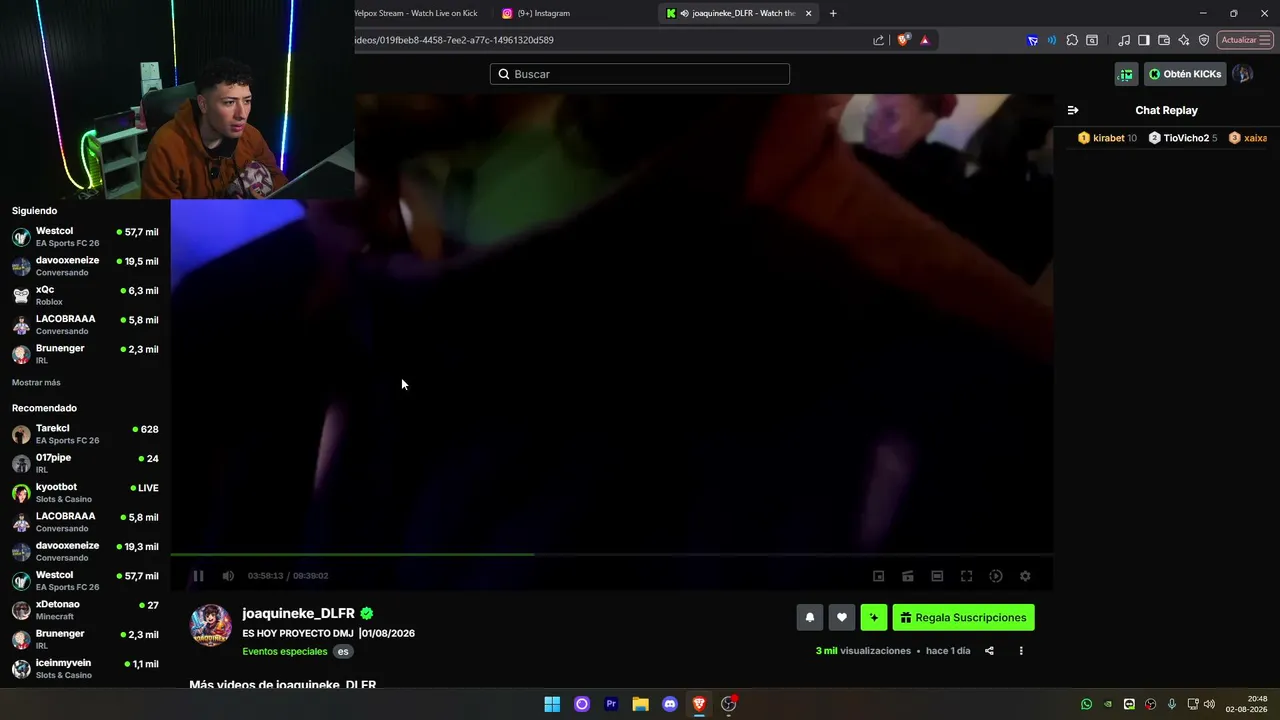Open Westcol channel in Siguiendo list
Viewport: 1280px width, 720px height.
pos(85,237)
